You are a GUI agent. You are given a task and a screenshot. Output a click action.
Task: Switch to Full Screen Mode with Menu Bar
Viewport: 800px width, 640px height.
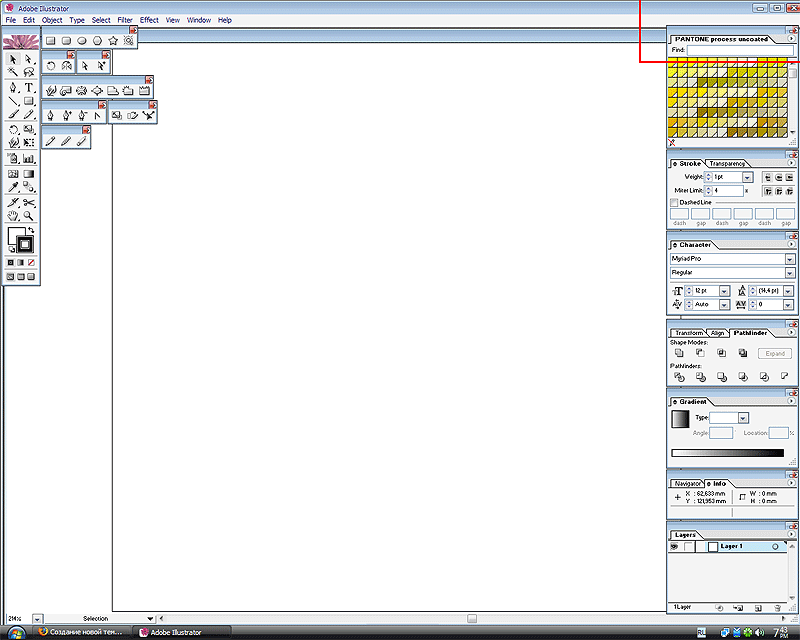tap(21, 277)
